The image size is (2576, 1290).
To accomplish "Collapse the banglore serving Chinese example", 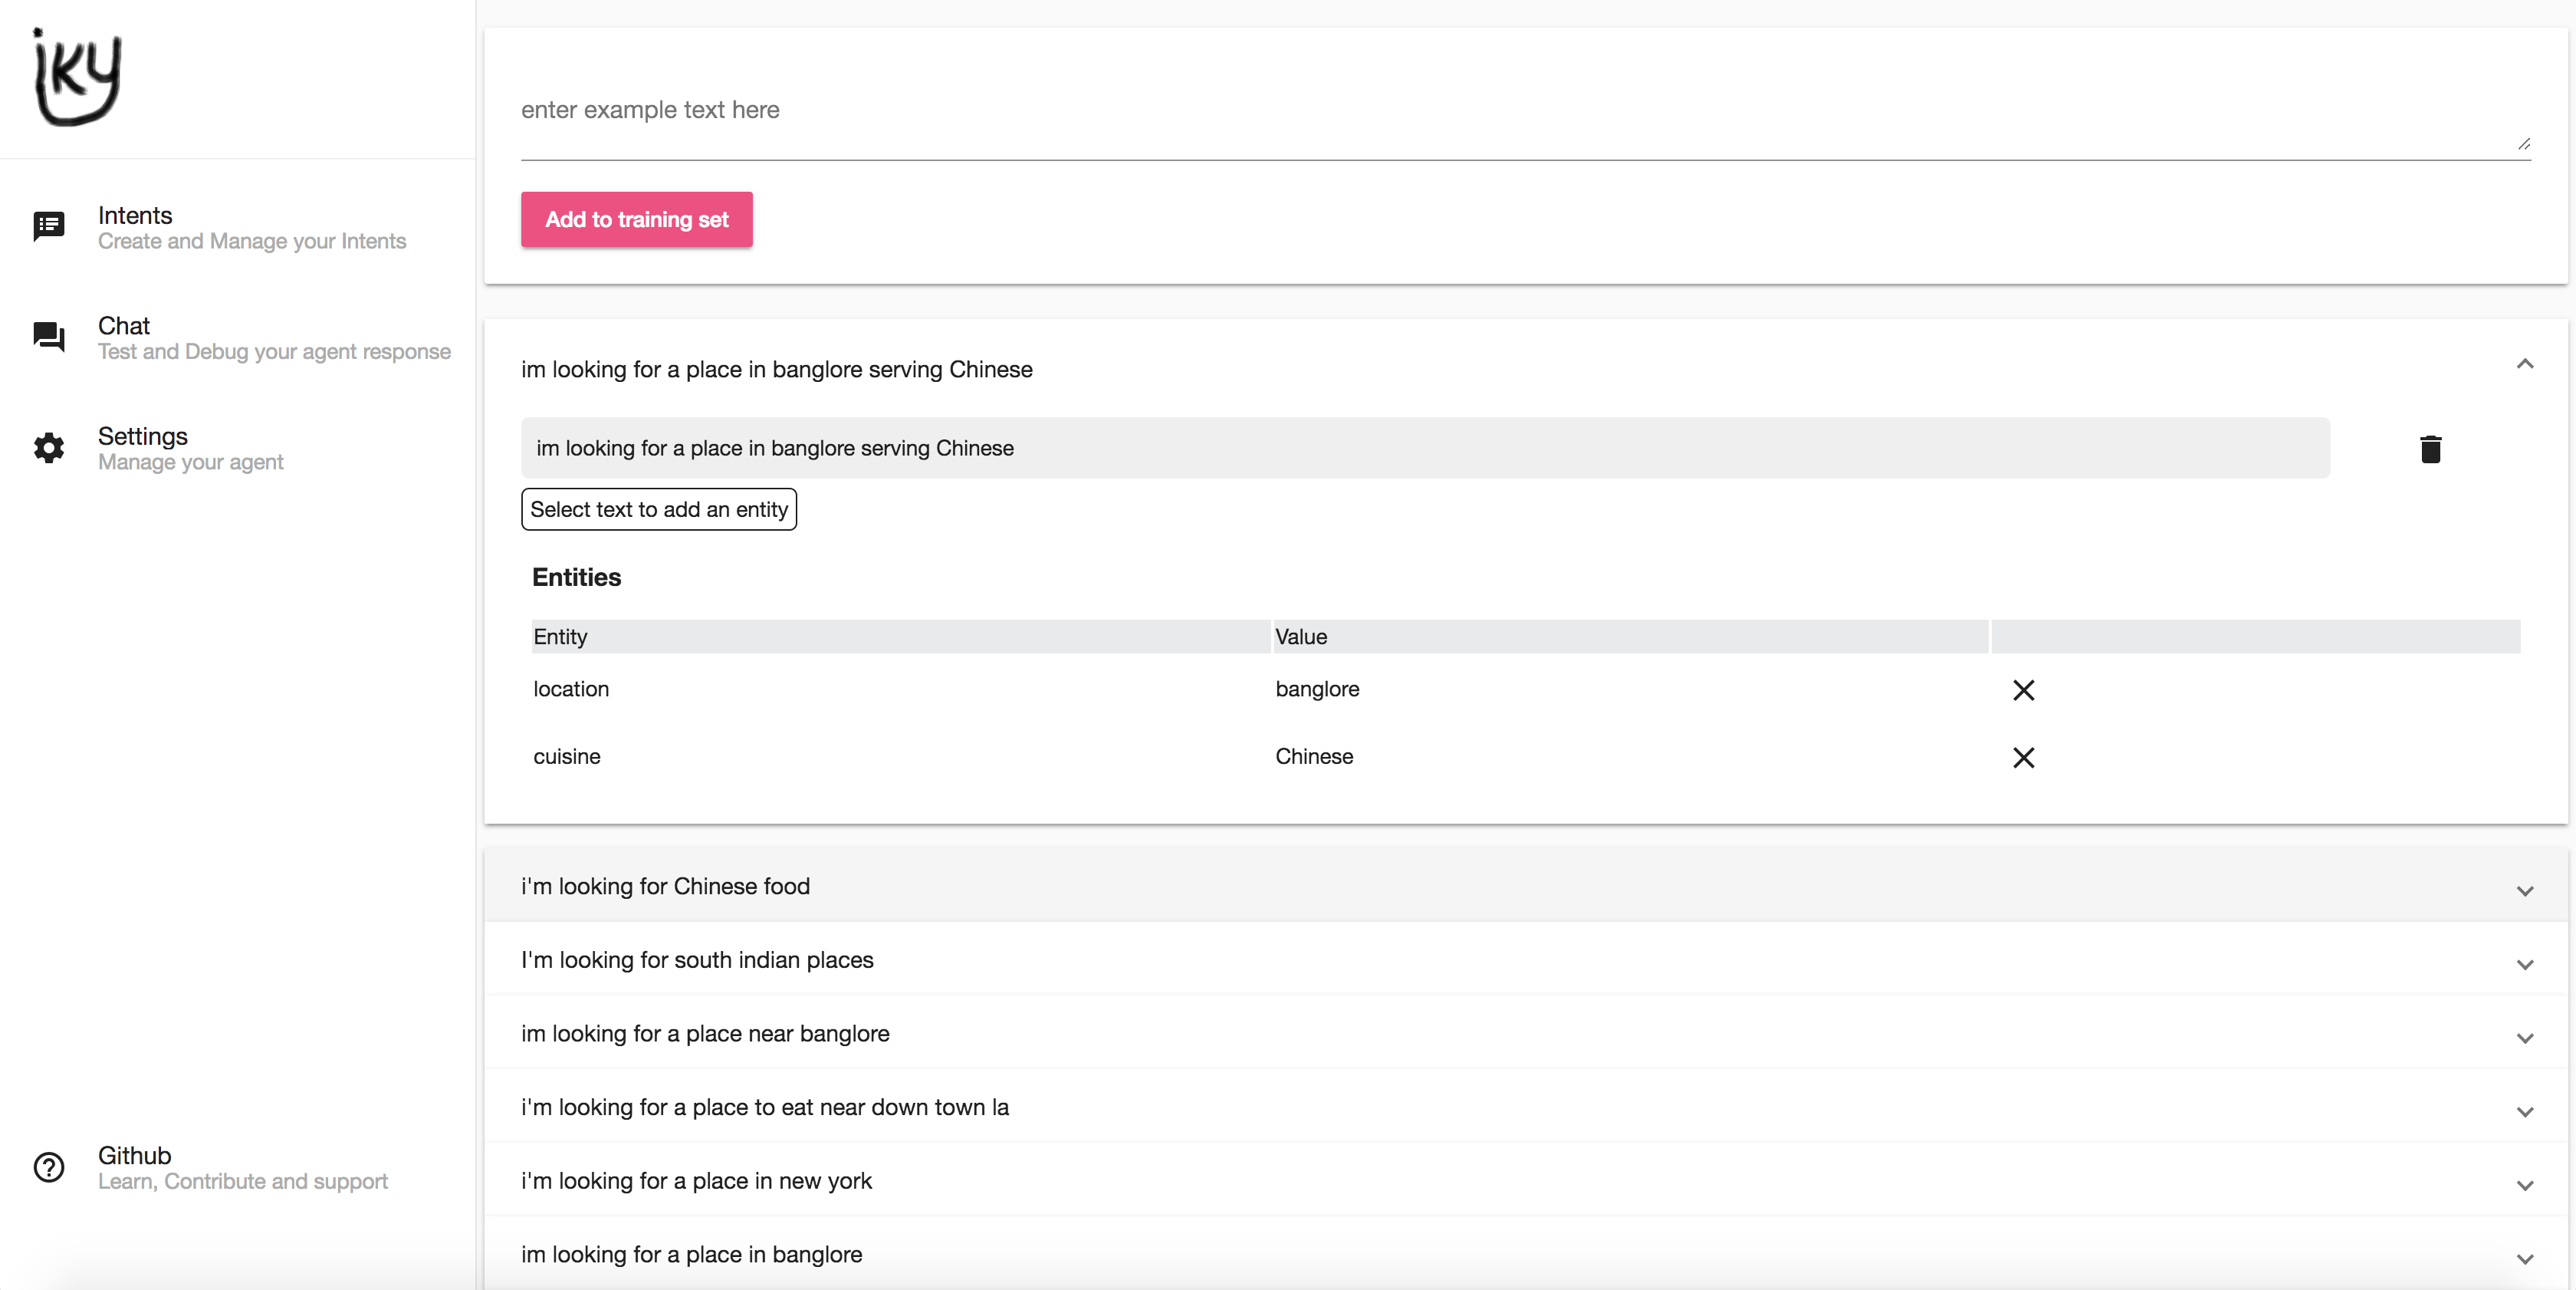I will coord(2524,364).
